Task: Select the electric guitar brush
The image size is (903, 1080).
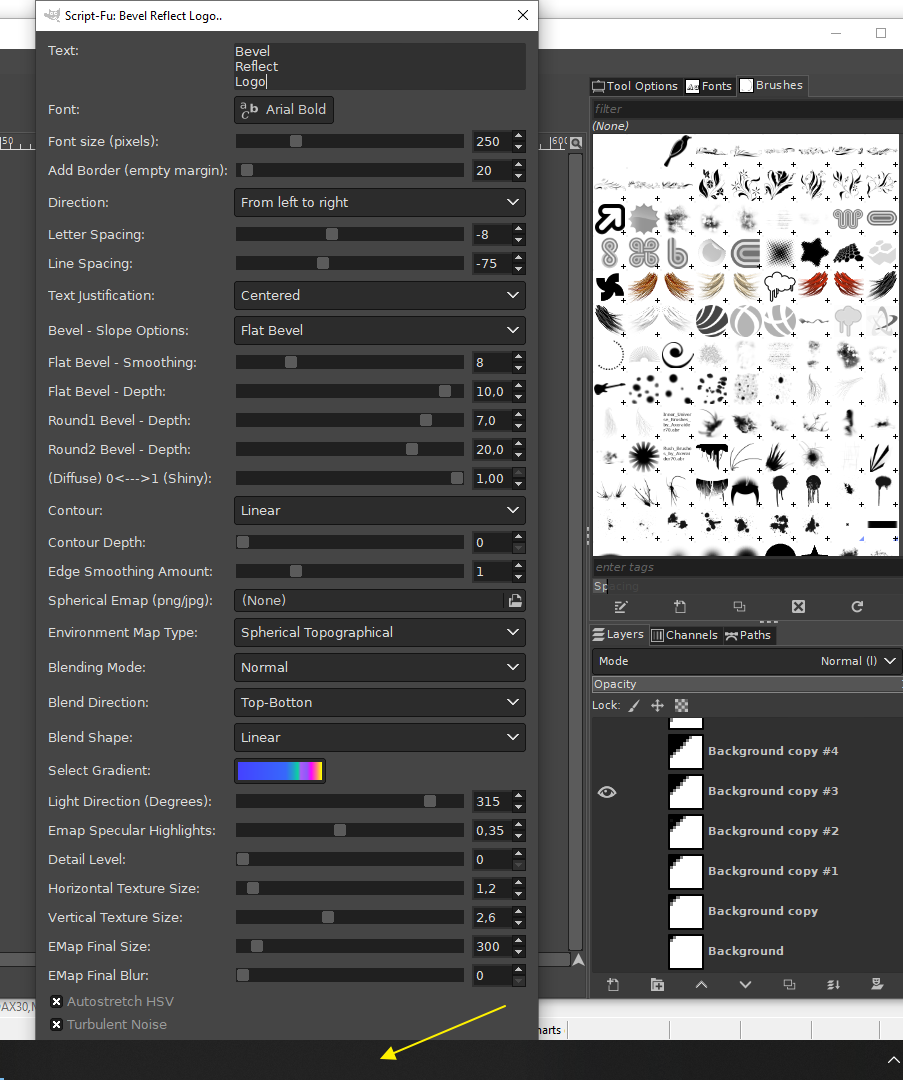Action: pos(609,388)
